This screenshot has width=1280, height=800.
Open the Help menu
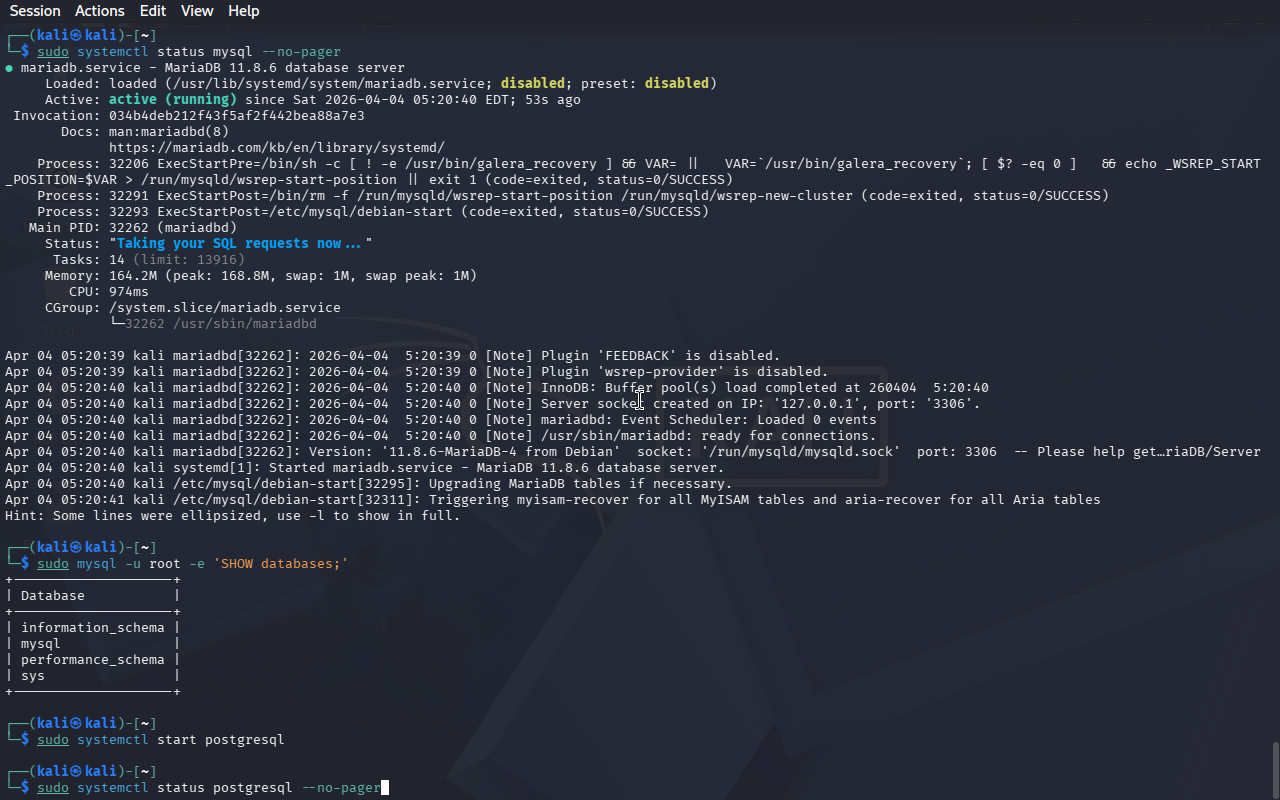(243, 11)
